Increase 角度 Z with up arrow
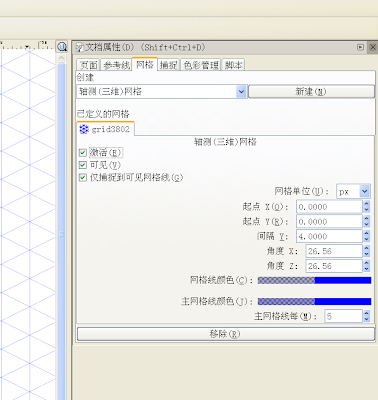 pos(367,263)
